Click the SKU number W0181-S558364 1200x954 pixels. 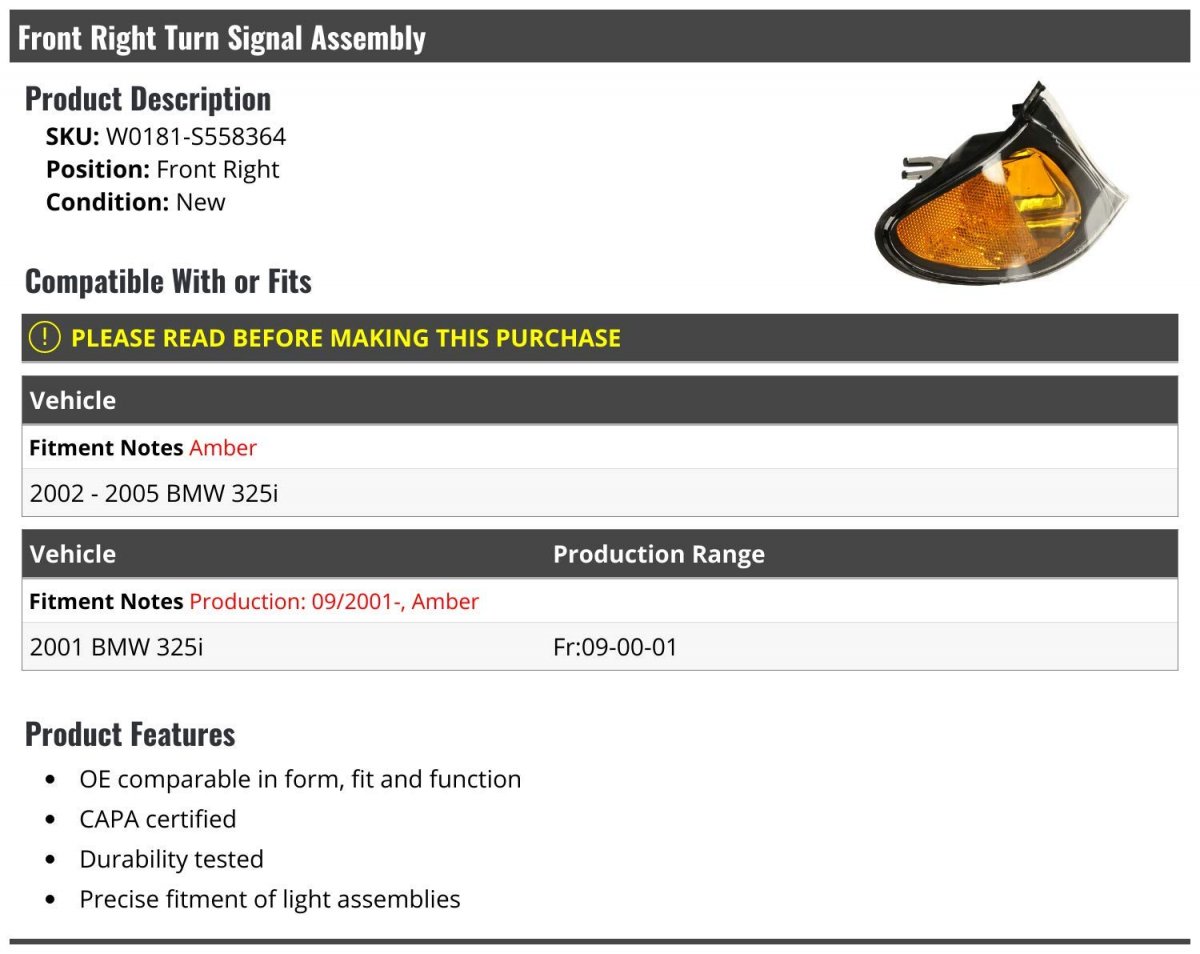[196, 137]
